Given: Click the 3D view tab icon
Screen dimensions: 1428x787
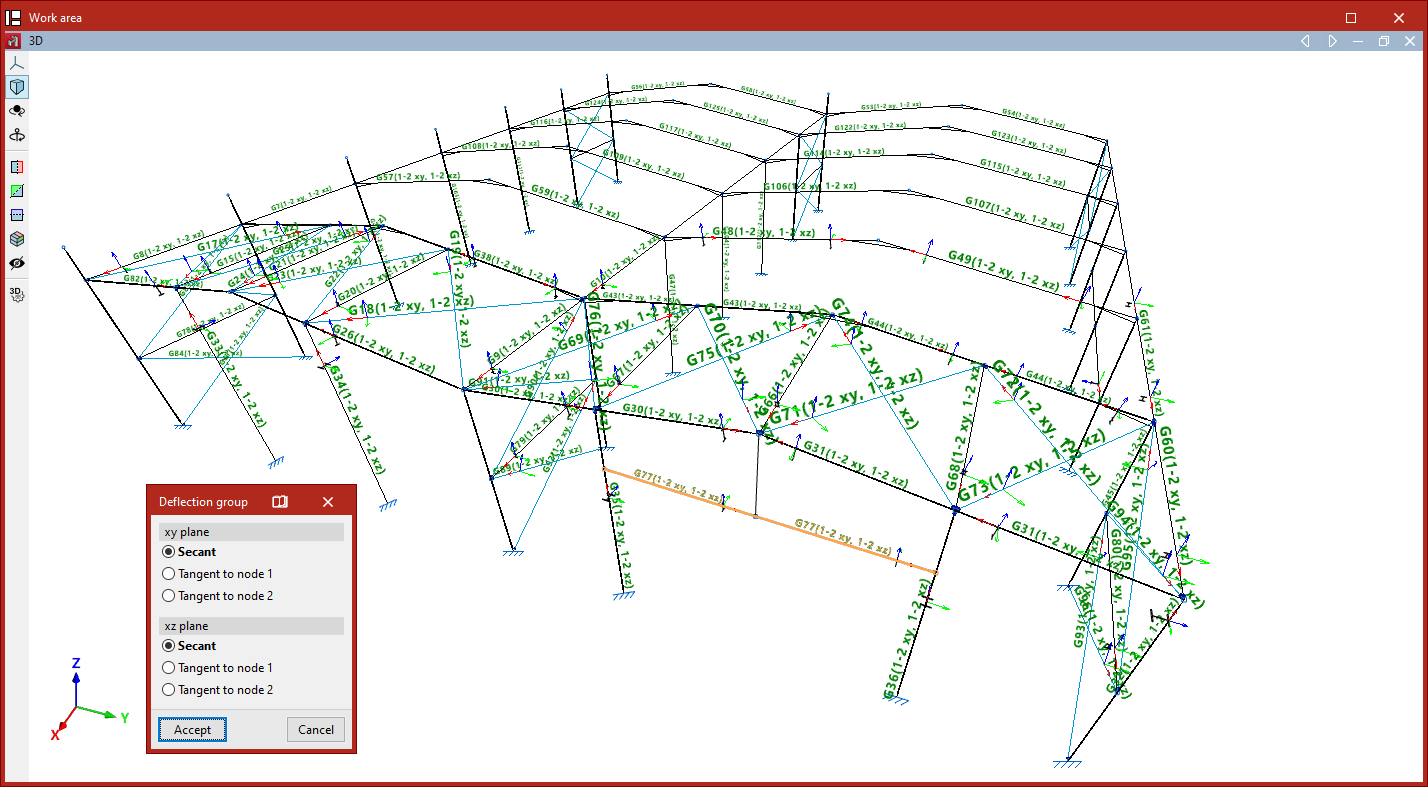Looking at the screenshot, I should [x=14, y=41].
